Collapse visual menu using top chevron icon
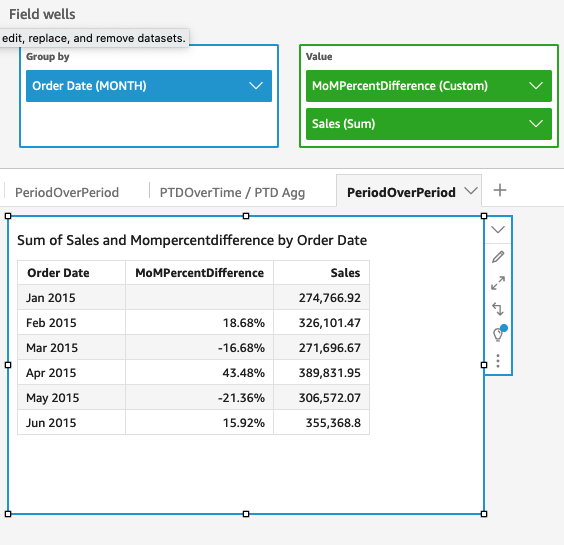Screen dimensions: 564x545 pos(498,230)
